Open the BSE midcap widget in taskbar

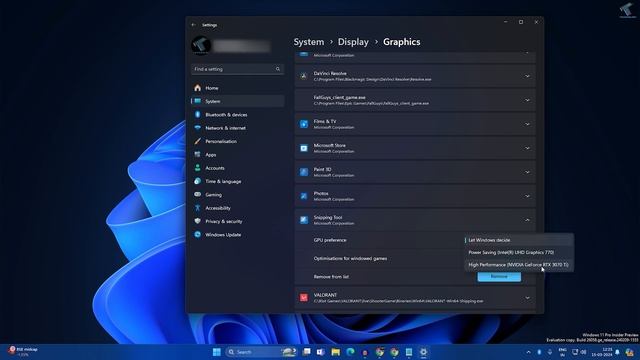tap(24, 351)
